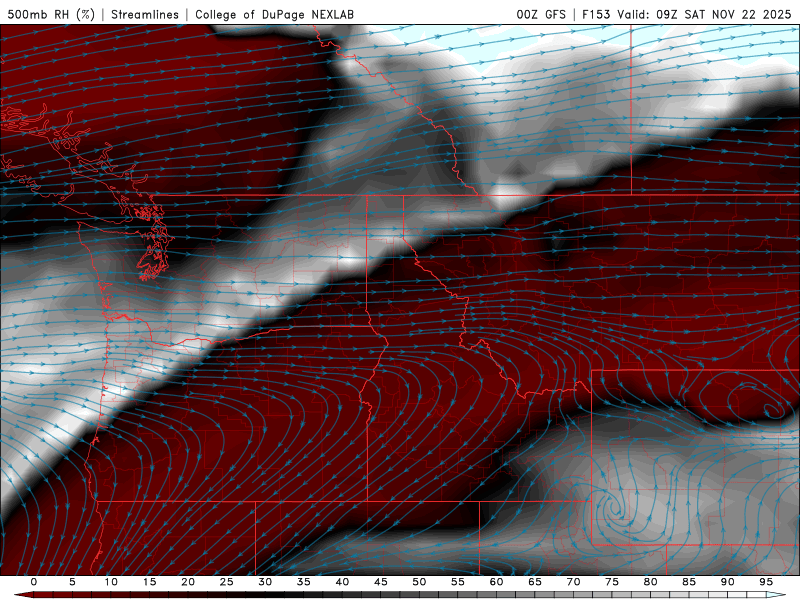The image size is (800, 600).
Task: Click the "College of DuPage NEXLAB" header text
Action: [x=274, y=14]
